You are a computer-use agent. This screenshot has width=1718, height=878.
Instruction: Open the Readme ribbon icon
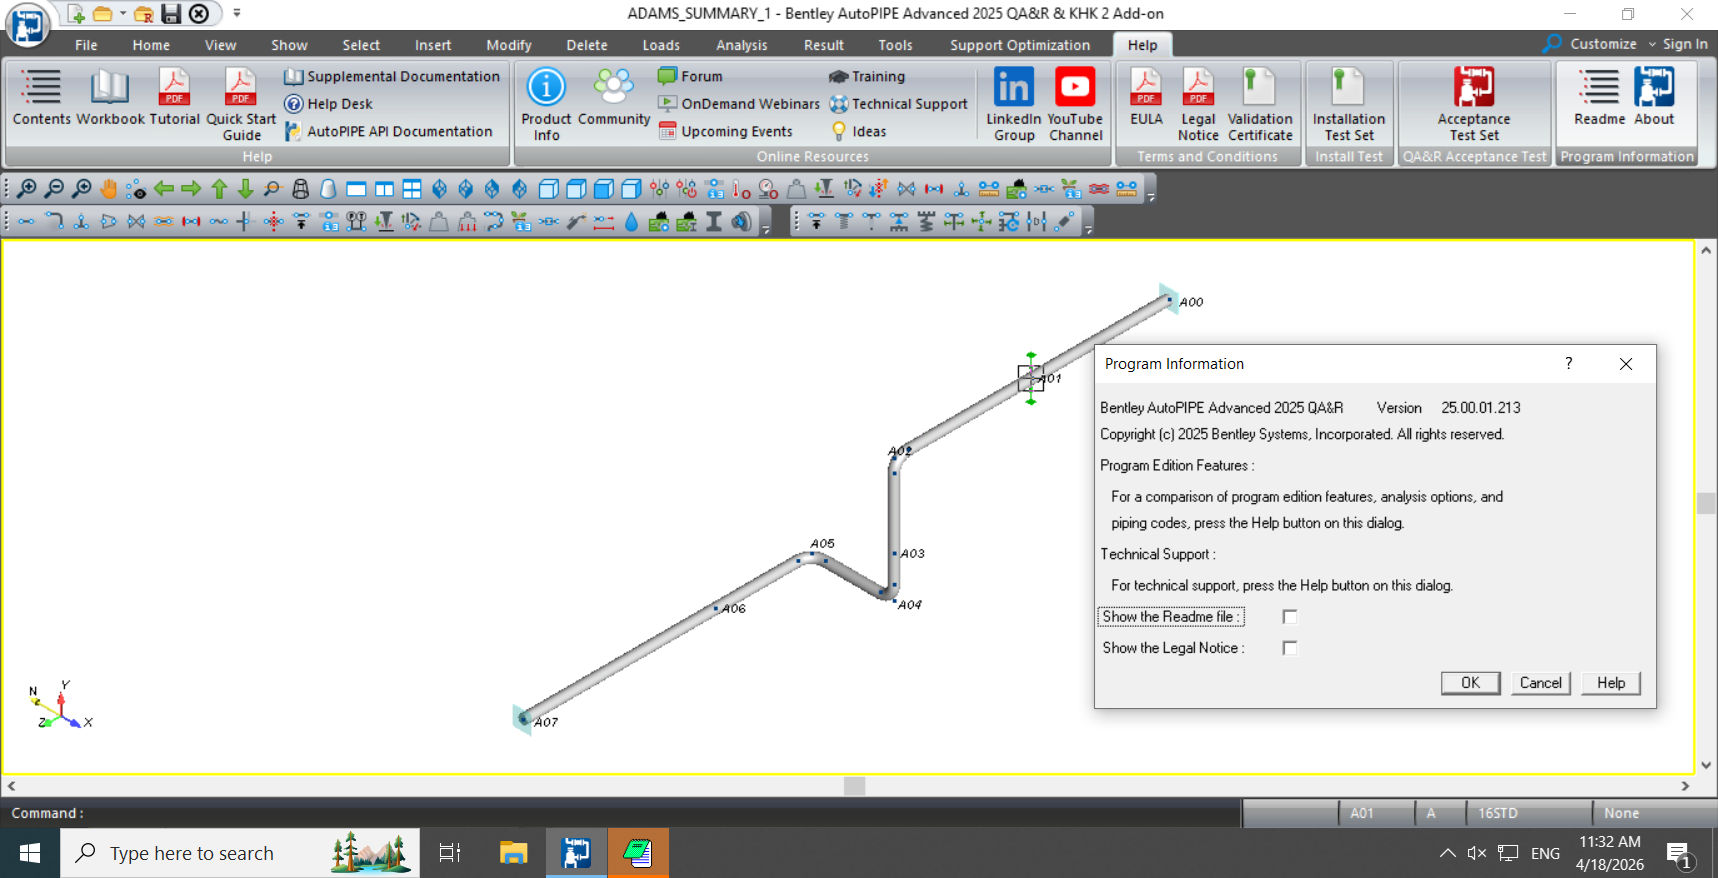(x=1599, y=98)
